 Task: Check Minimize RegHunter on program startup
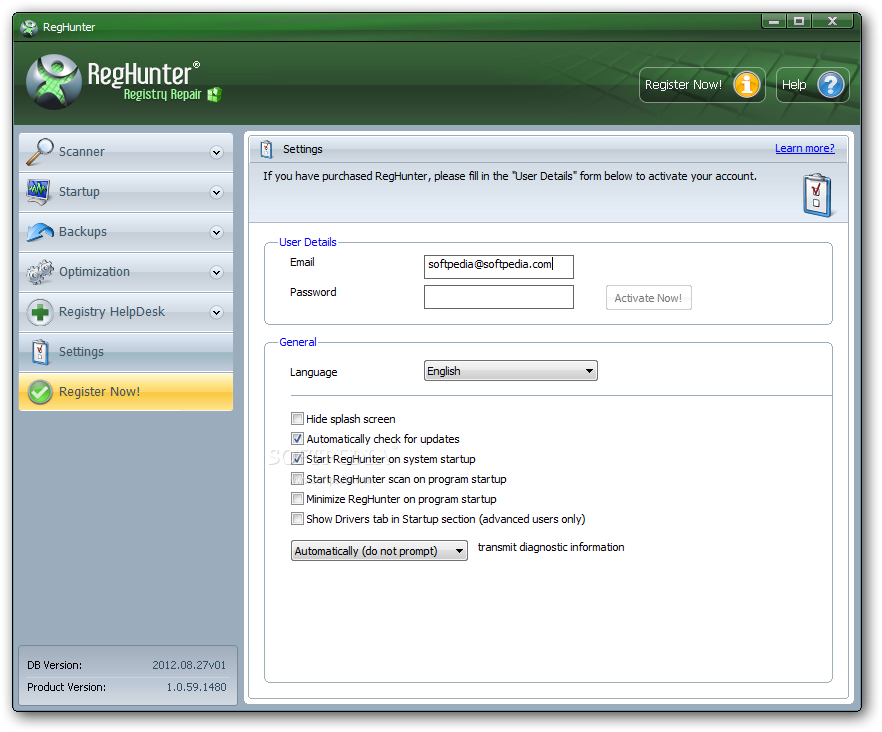[297, 499]
